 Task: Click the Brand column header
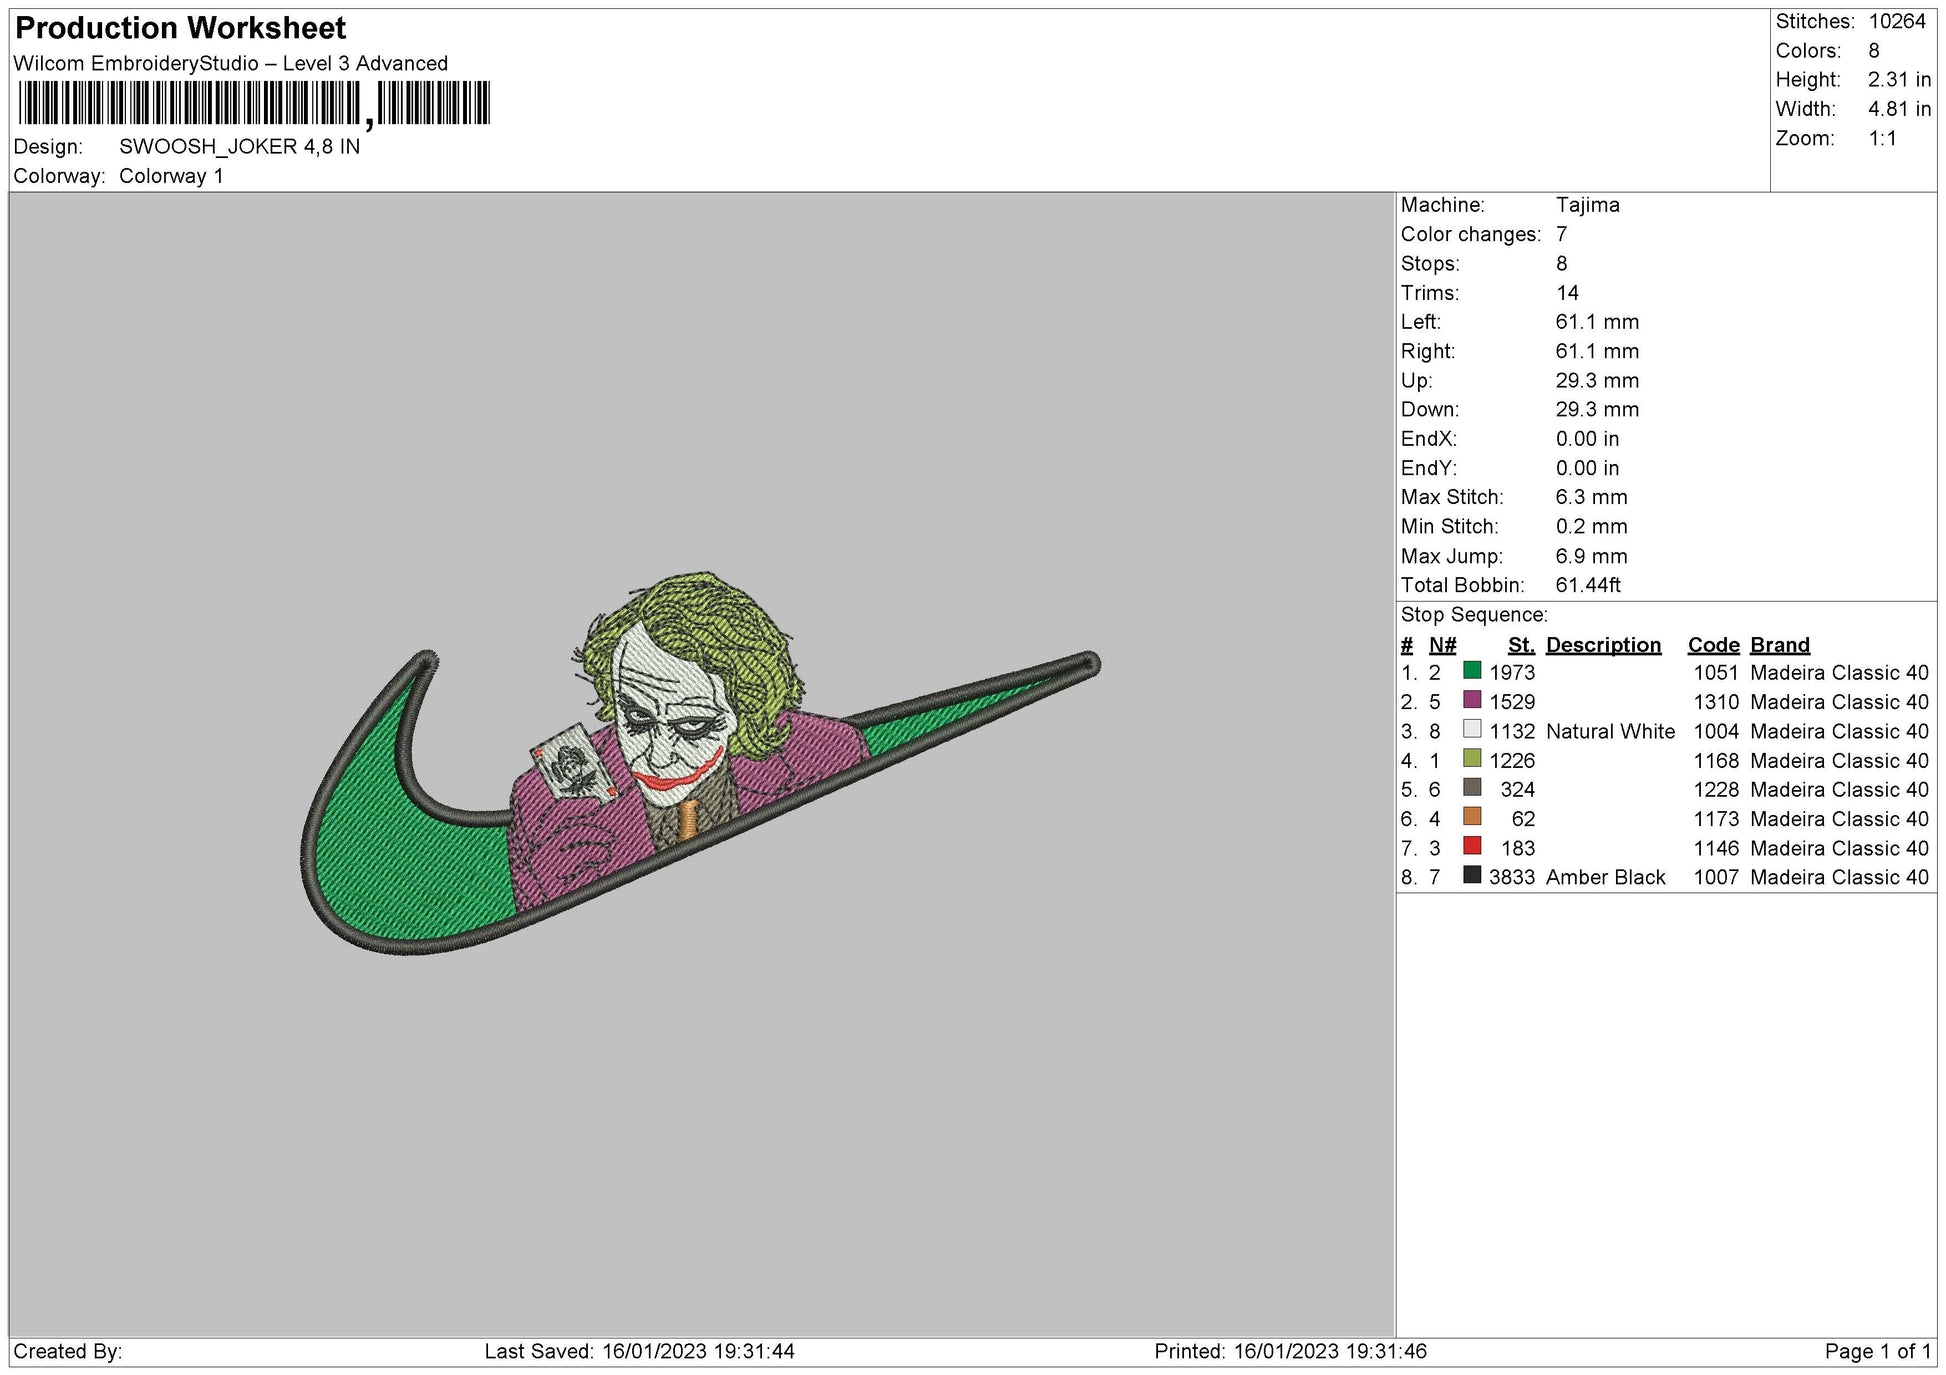[x=1779, y=645]
